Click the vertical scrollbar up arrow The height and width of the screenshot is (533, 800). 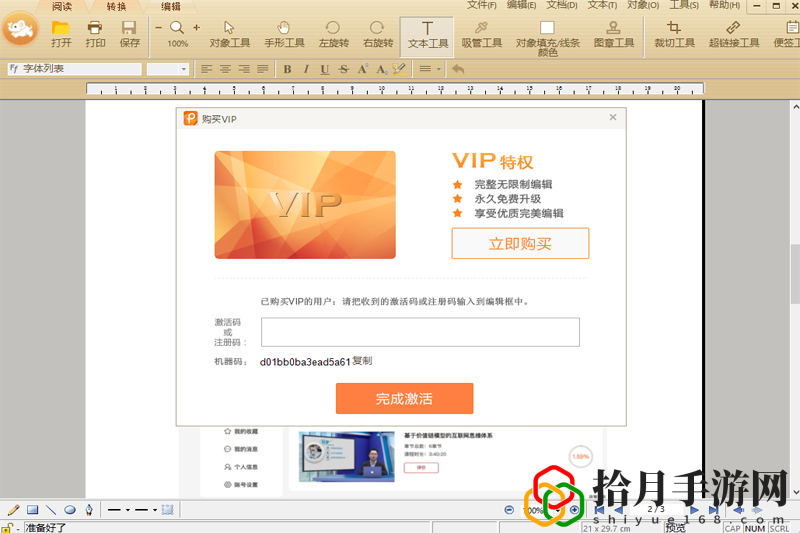point(795,107)
